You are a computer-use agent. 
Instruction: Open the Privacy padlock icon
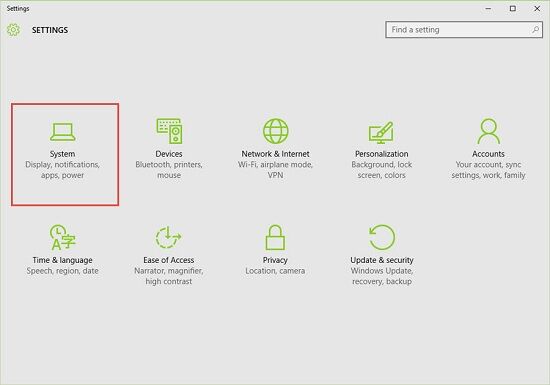pos(275,237)
